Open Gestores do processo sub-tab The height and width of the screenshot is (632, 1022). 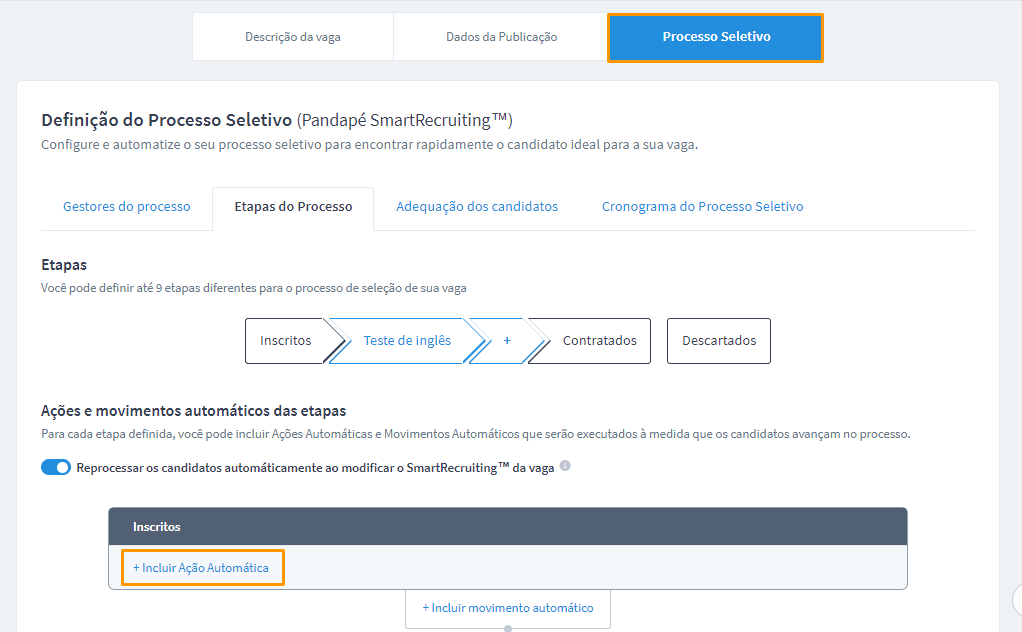point(126,207)
